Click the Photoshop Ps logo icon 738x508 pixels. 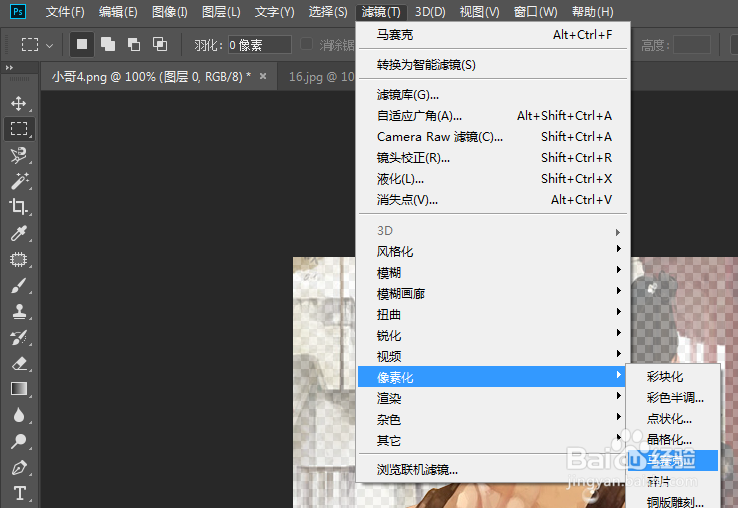[x=18, y=11]
